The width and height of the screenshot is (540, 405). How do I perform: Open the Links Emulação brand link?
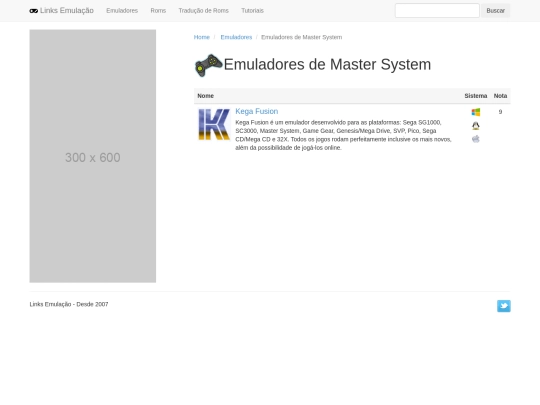62,11
